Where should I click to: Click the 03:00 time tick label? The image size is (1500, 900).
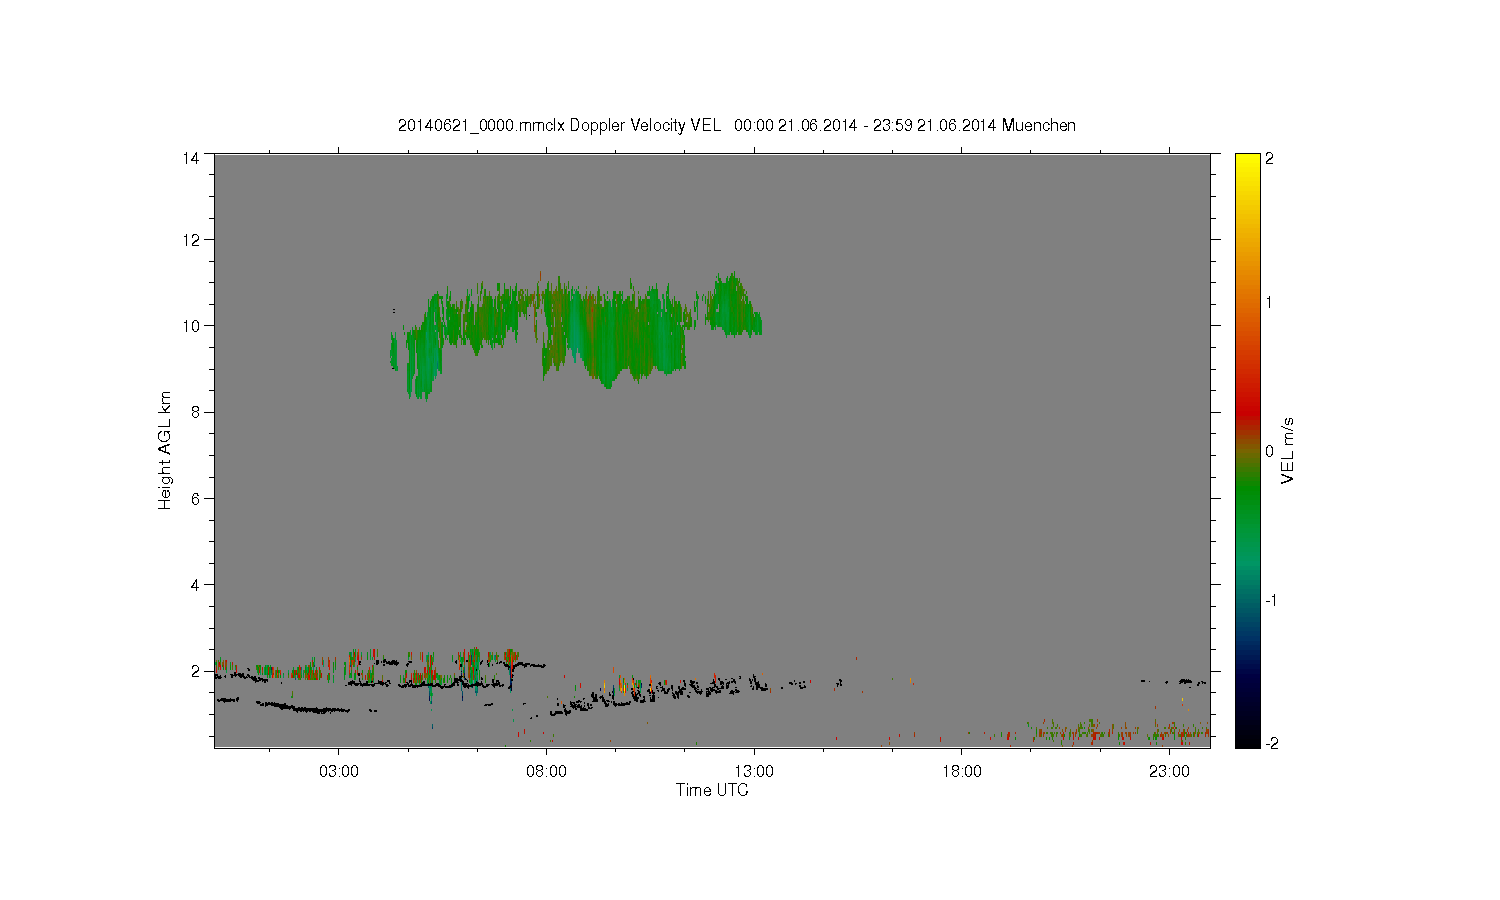339,772
